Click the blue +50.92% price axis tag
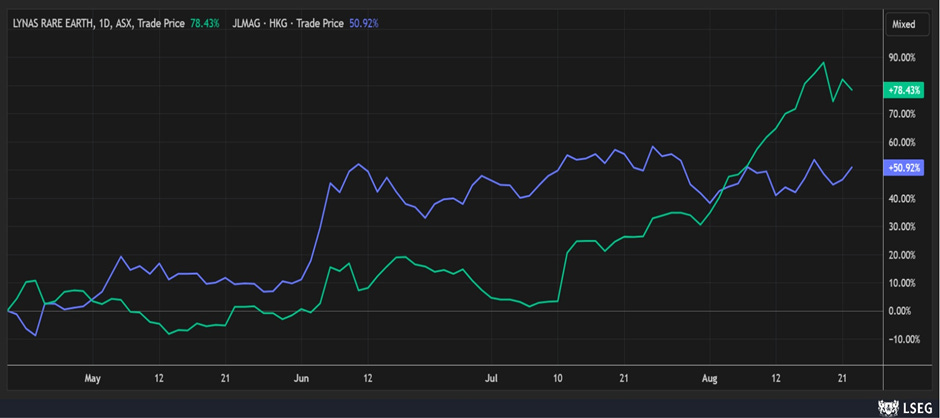This screenshot has height=418, width=940. 904,168
